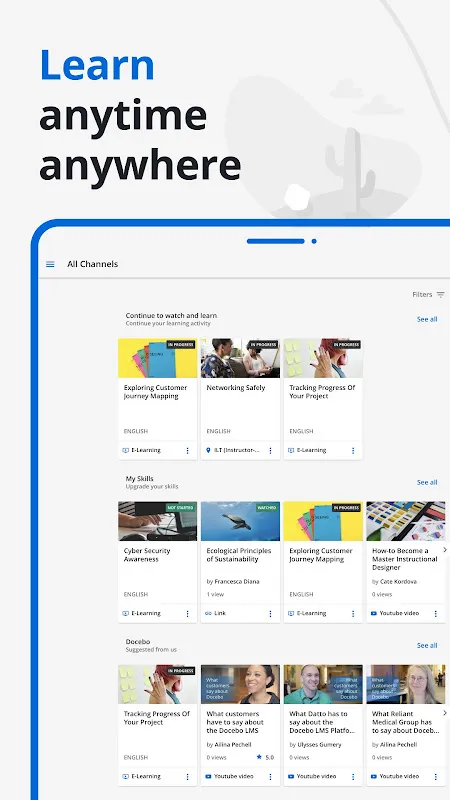
Task: Click ILT location pin icon on Networking Safely
Action: (208, 451)
